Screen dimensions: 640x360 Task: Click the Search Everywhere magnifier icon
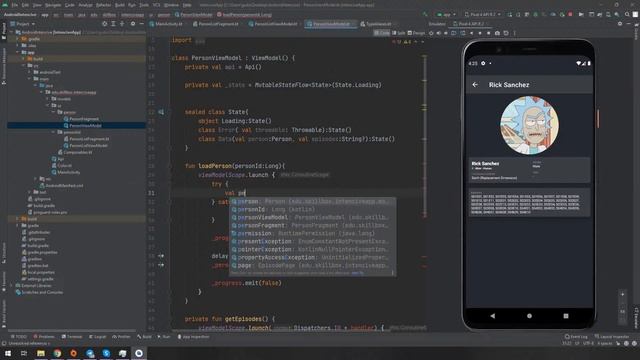(627, 14)
